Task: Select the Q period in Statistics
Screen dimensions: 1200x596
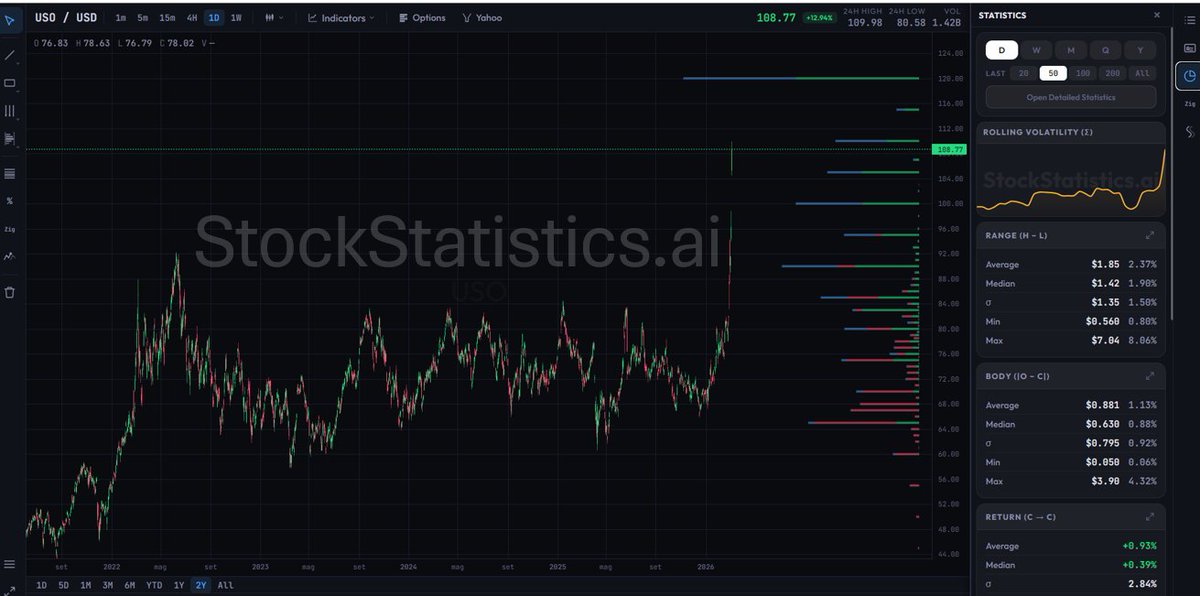Action: click(1105, 50)
